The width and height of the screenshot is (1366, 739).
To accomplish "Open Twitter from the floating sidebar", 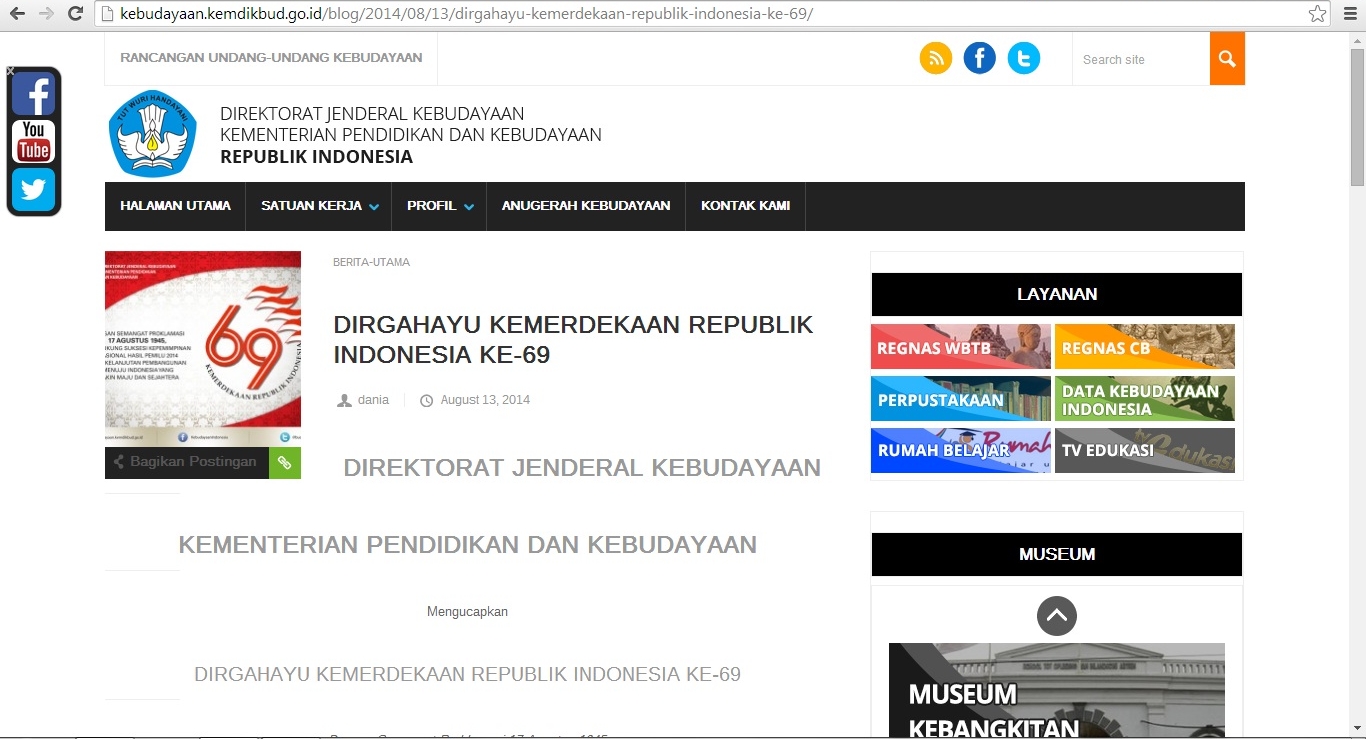I will point(33,189).
